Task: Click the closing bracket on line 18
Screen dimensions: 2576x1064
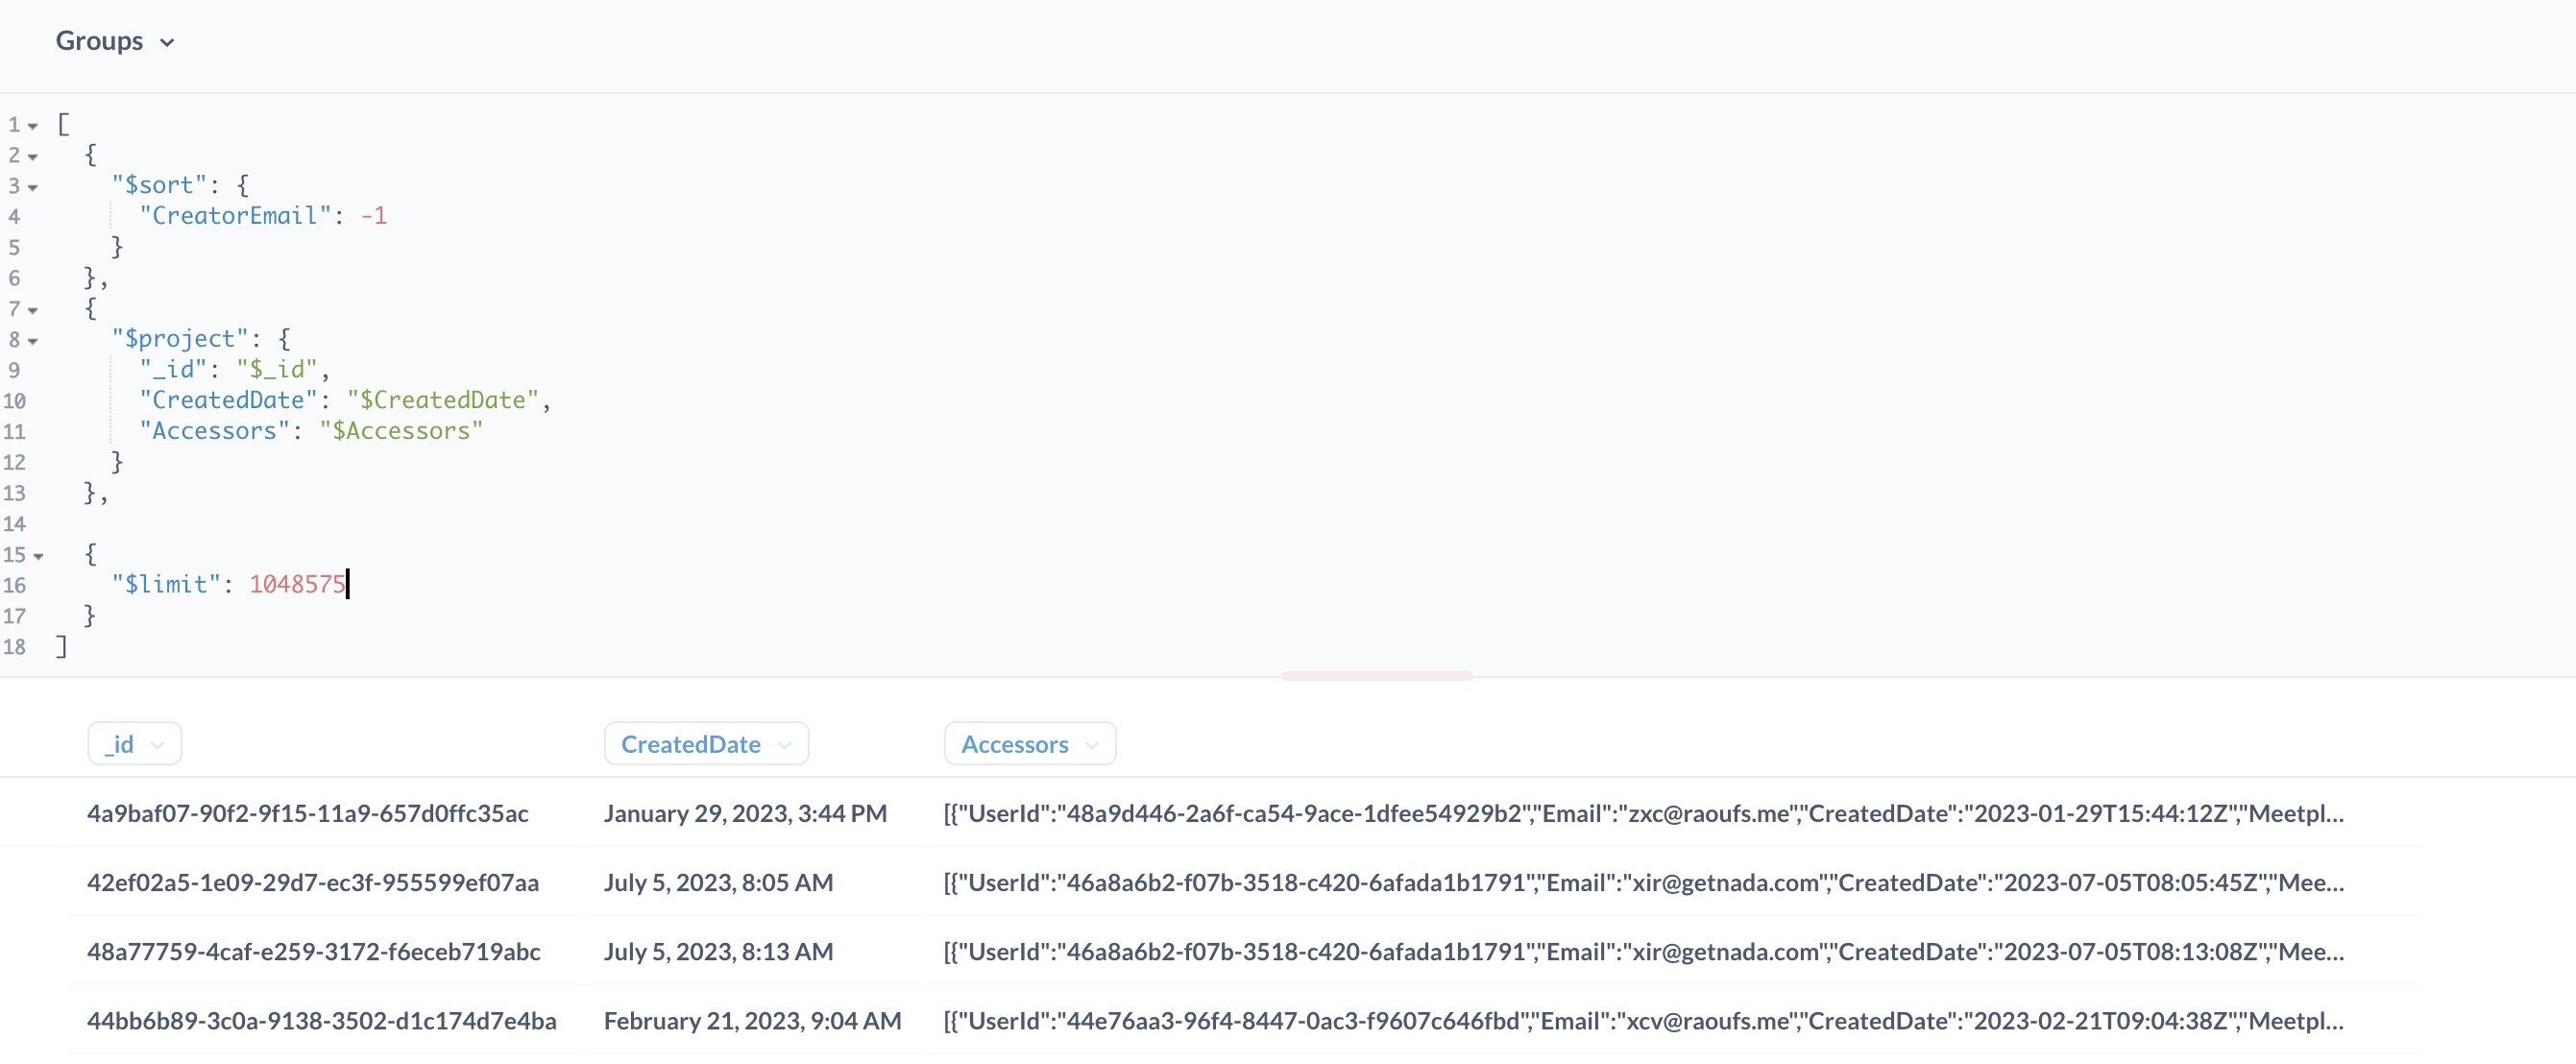Action: [x=62, y=647]
